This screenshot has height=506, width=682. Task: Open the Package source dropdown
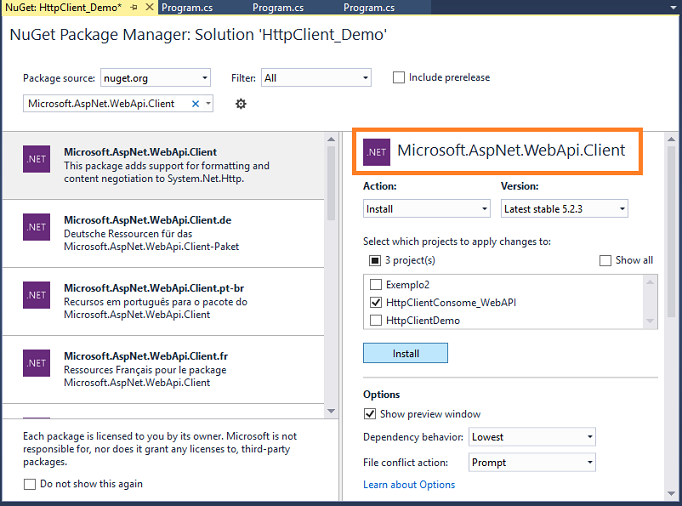pyautogui.click(x=155, y=78)
